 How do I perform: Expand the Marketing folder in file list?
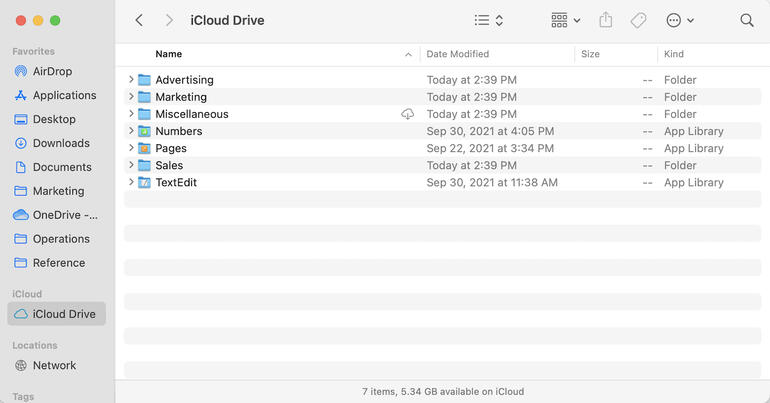(131, 96)
